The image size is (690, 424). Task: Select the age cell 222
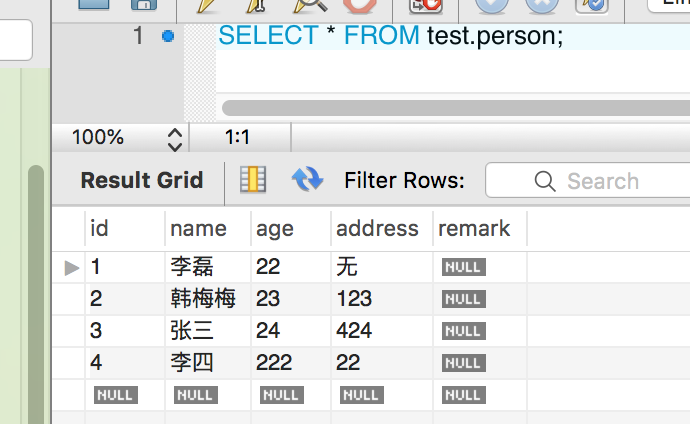tap(291, 363)
